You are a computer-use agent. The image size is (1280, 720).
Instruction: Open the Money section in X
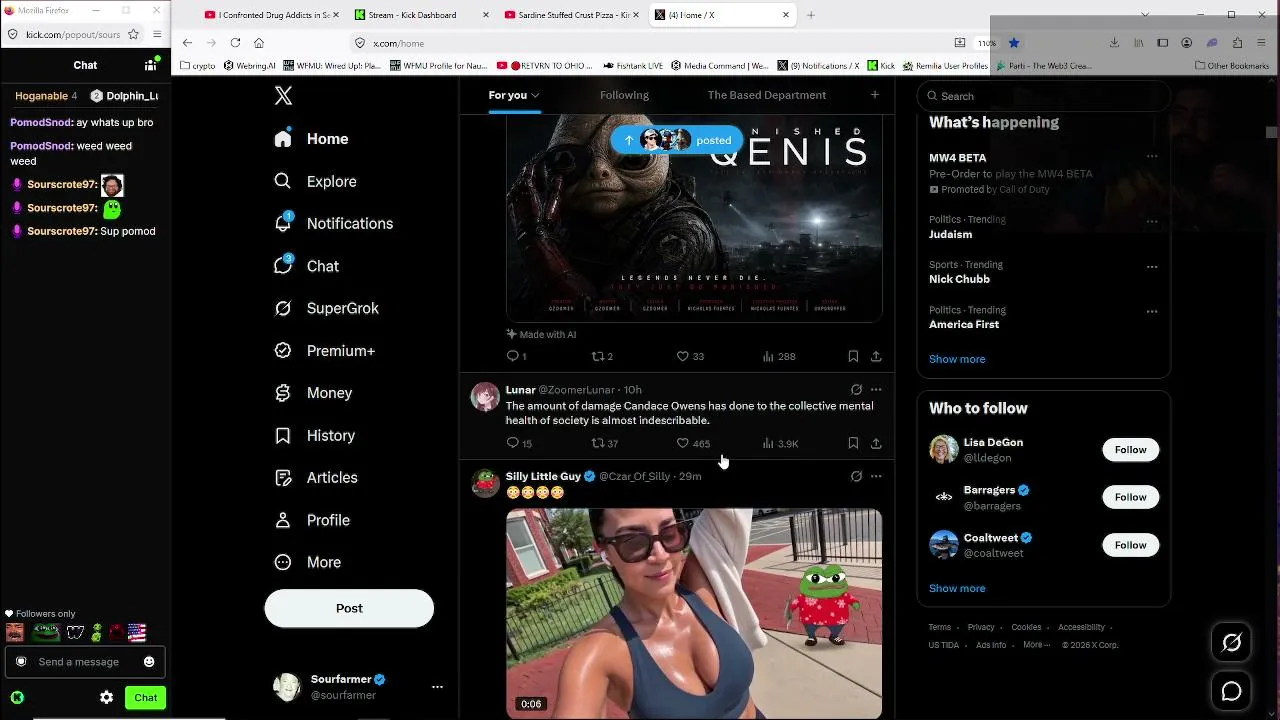[x=313, y=393]
